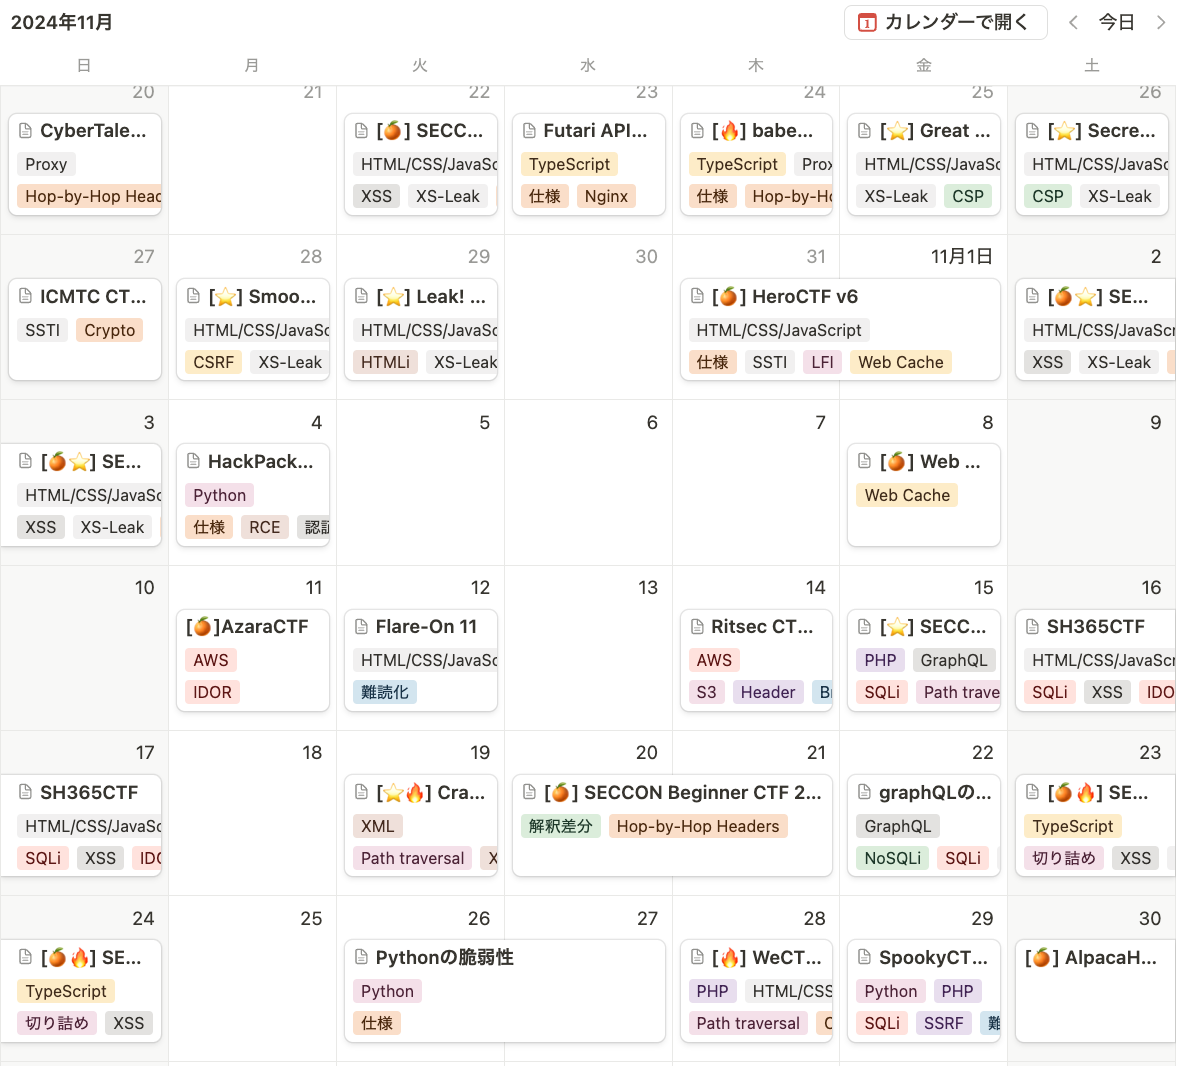1178x1066 pixels.
Task: Click the page icon on the Web ... card
Action: 865,461
